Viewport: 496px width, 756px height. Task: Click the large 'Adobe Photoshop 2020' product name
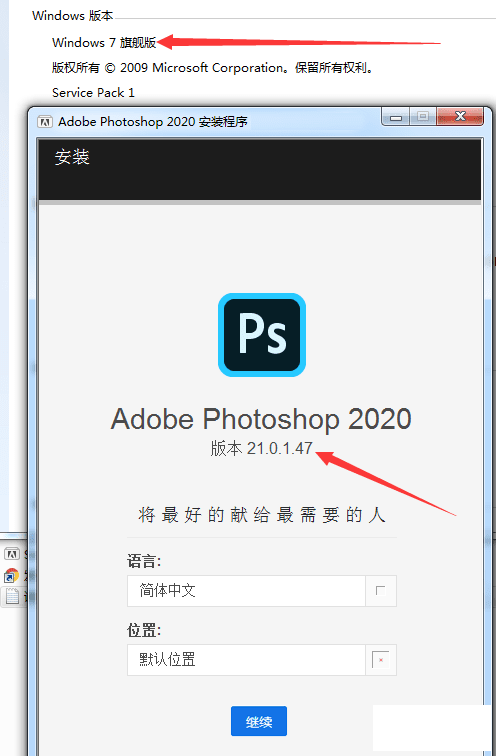click(x=261, y=418)
